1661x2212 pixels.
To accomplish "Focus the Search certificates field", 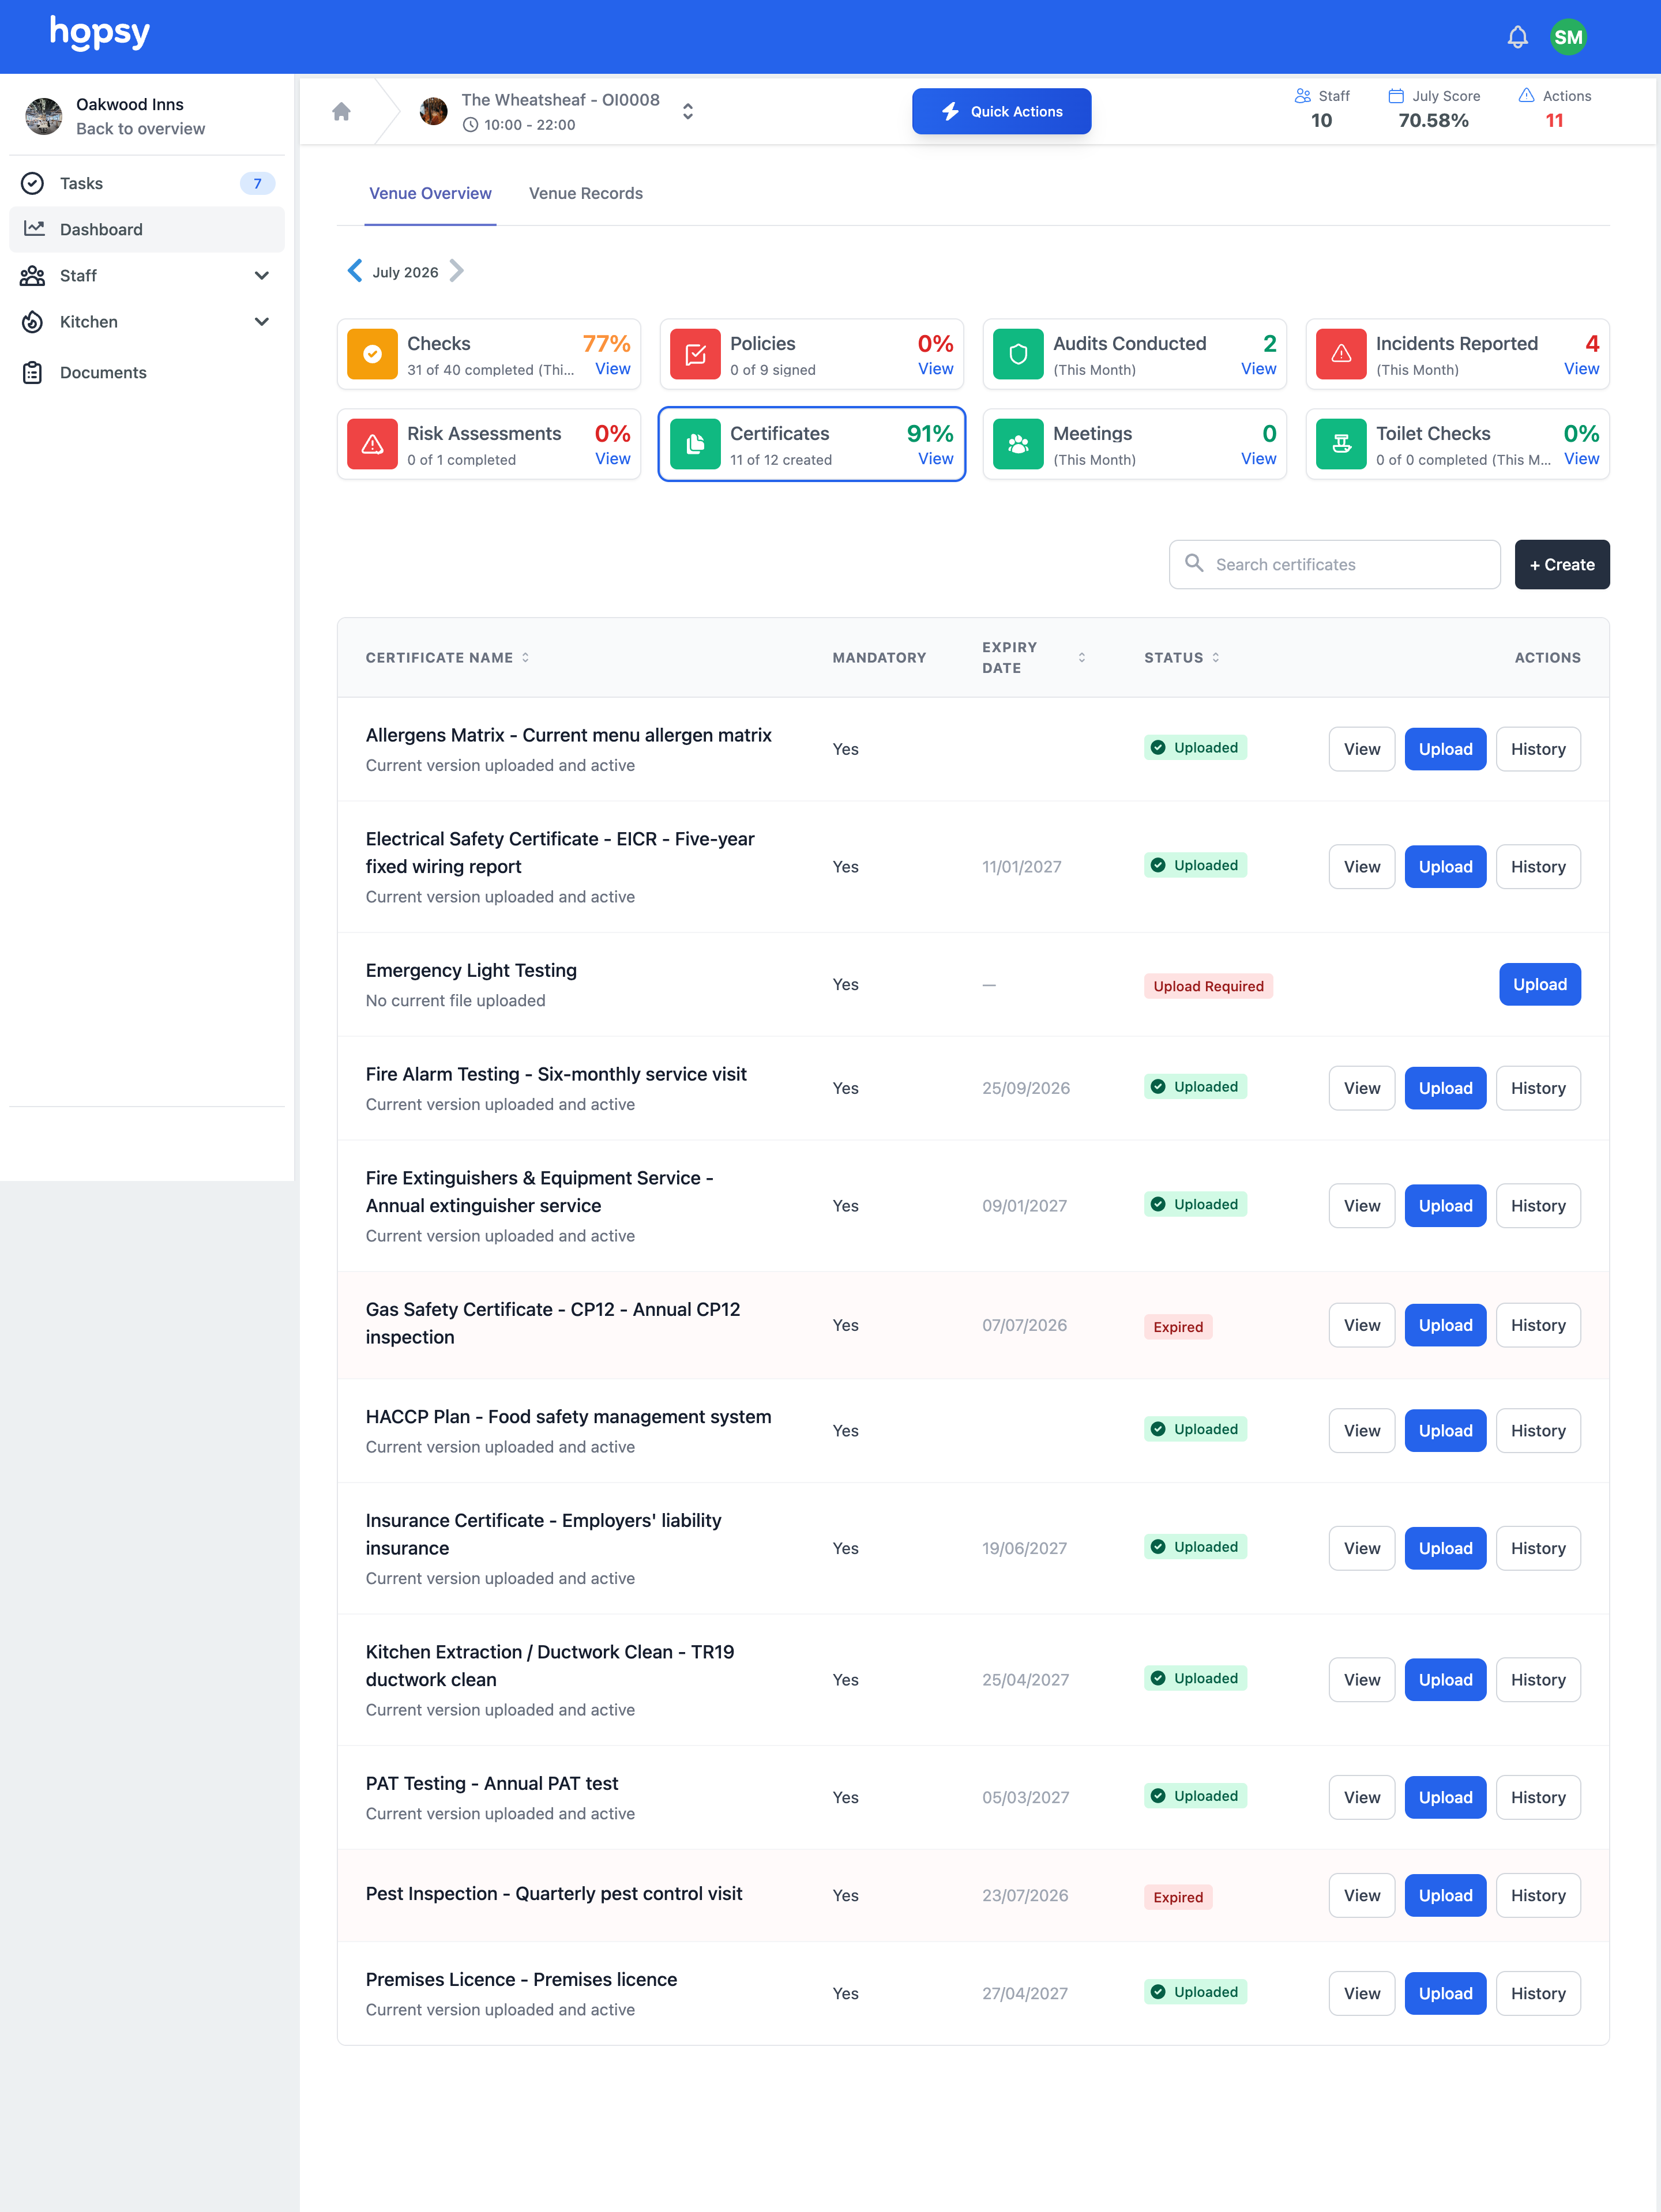I will point(1335,565).
